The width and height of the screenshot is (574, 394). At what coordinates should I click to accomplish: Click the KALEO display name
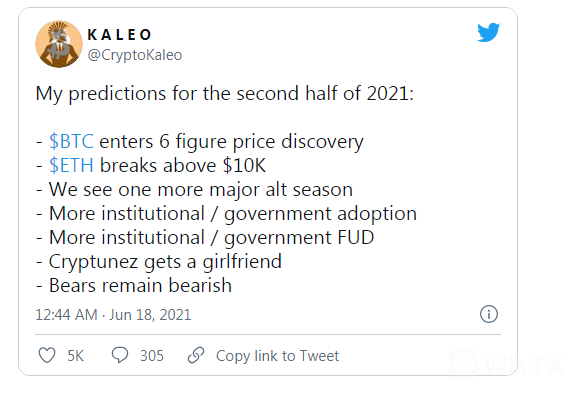pos(119,35)
